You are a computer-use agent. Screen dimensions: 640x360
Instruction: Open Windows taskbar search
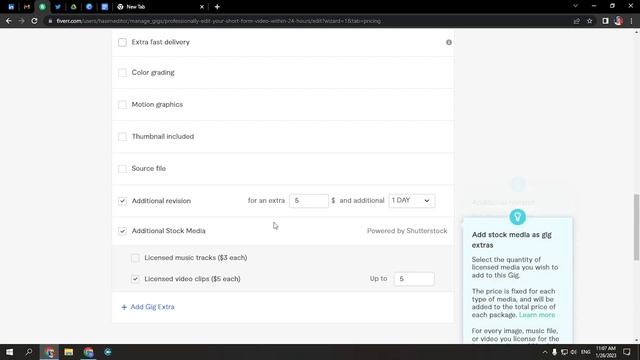point(29,352)
